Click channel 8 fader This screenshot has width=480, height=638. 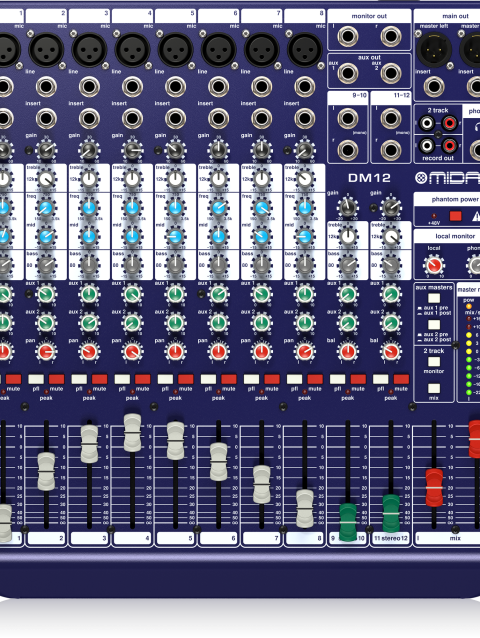pyautogui.click(x=305, y=509)
